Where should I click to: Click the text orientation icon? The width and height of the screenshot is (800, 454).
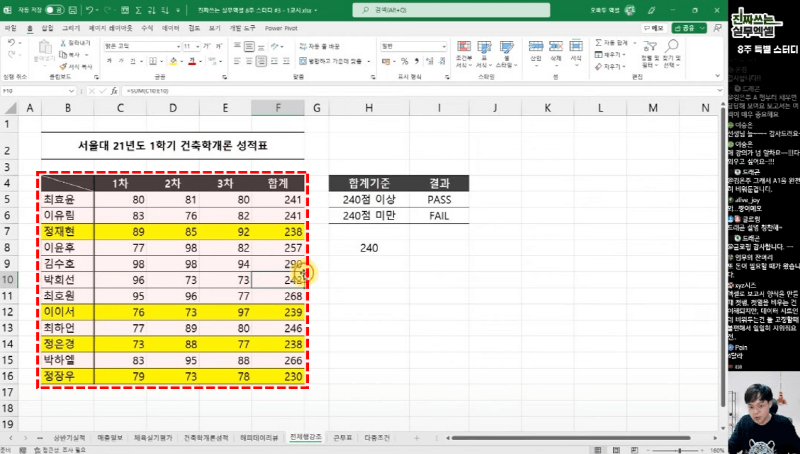pos(275,46)
